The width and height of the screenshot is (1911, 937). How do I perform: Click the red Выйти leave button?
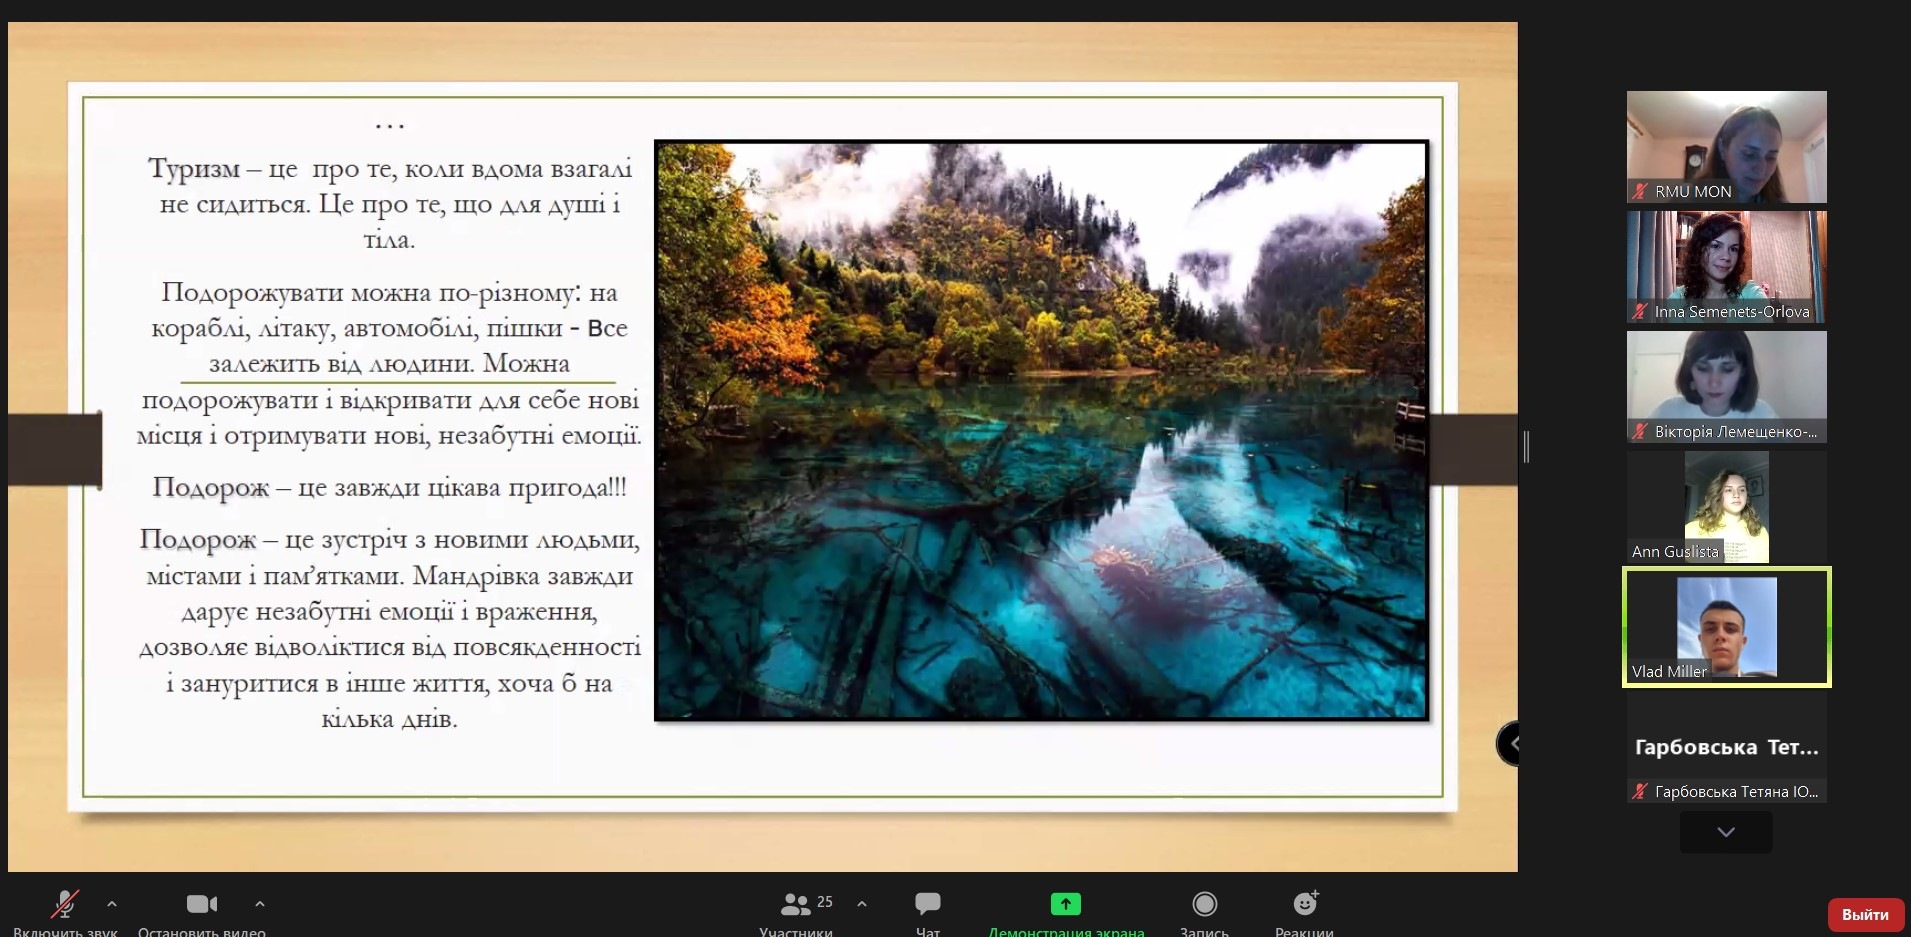pyautogui.click(x=1864, y=914)
